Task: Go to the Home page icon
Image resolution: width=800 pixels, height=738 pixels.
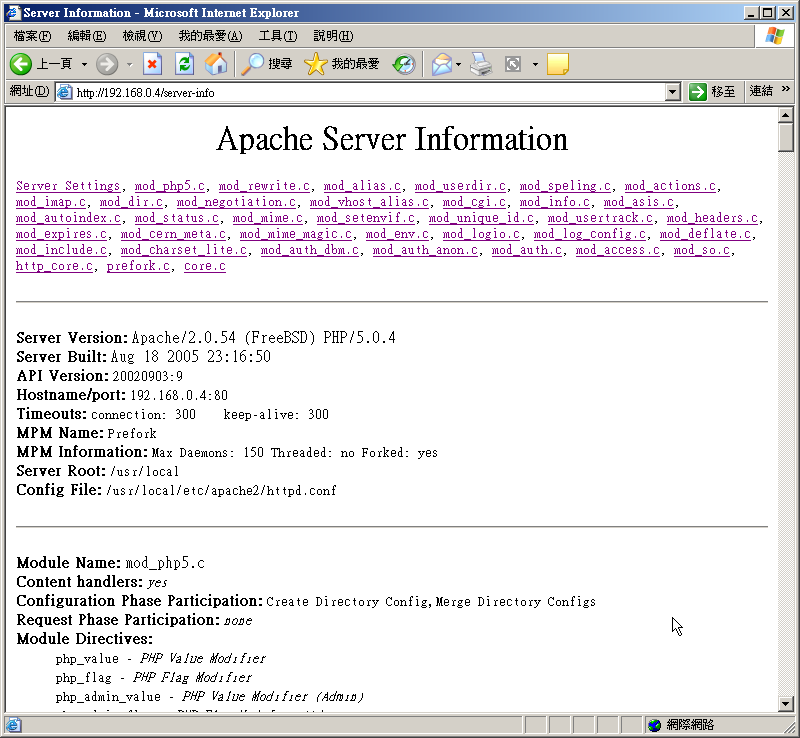Action: [x=216, y=64]
